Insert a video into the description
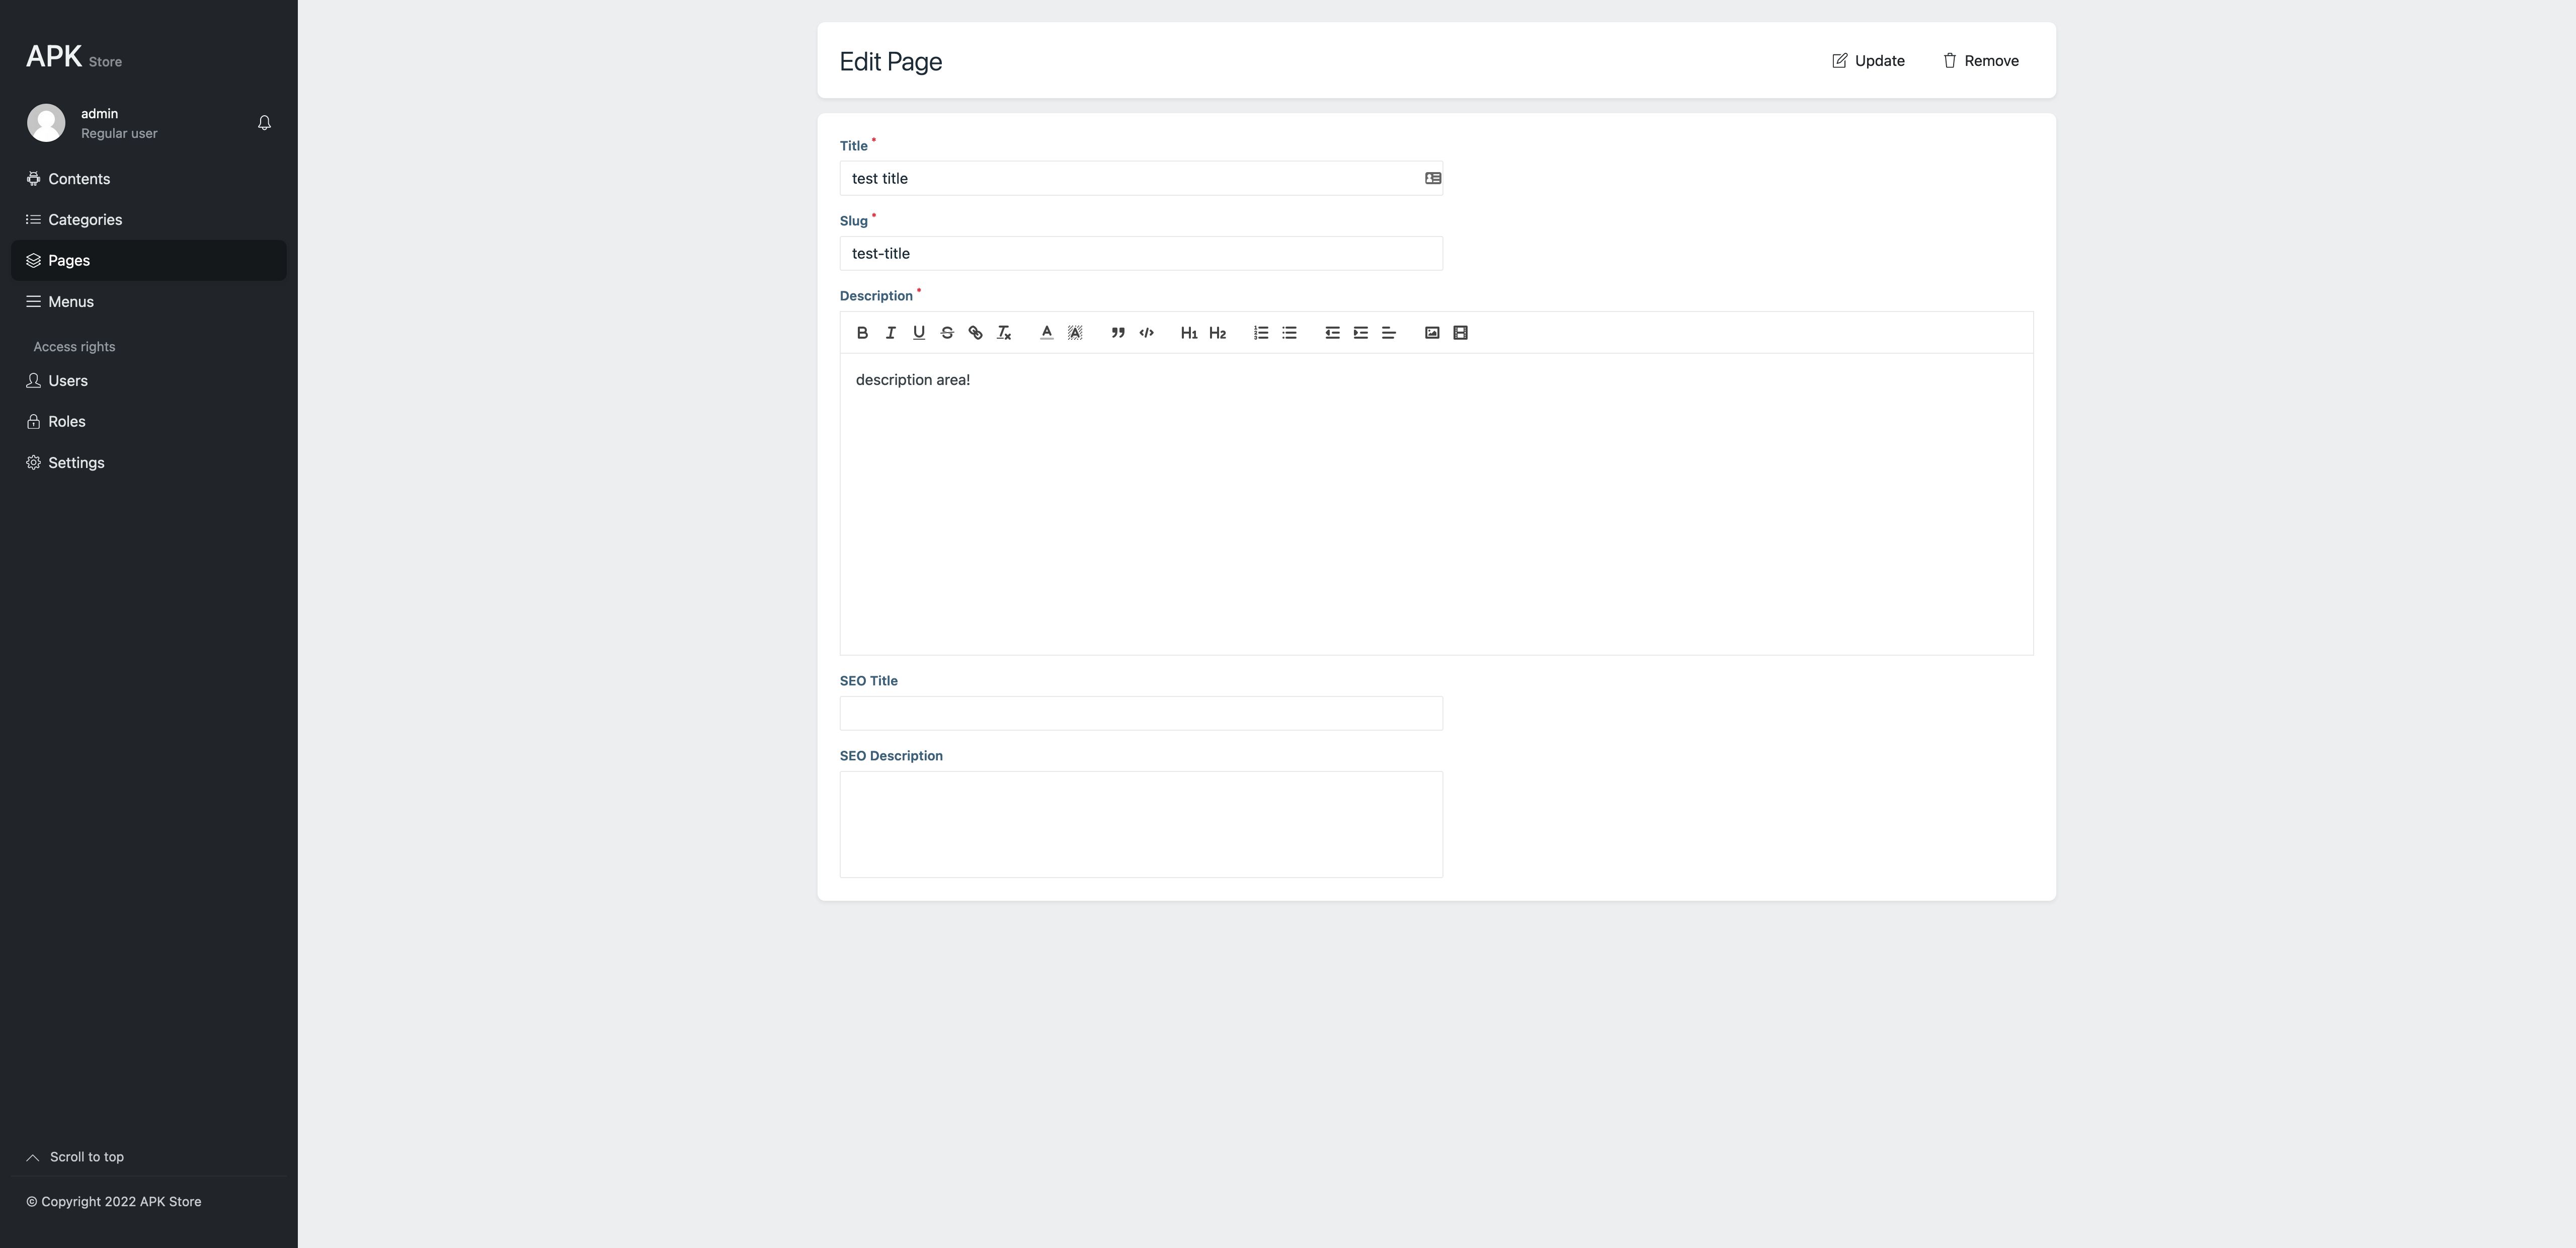 tap(1460, 333)
